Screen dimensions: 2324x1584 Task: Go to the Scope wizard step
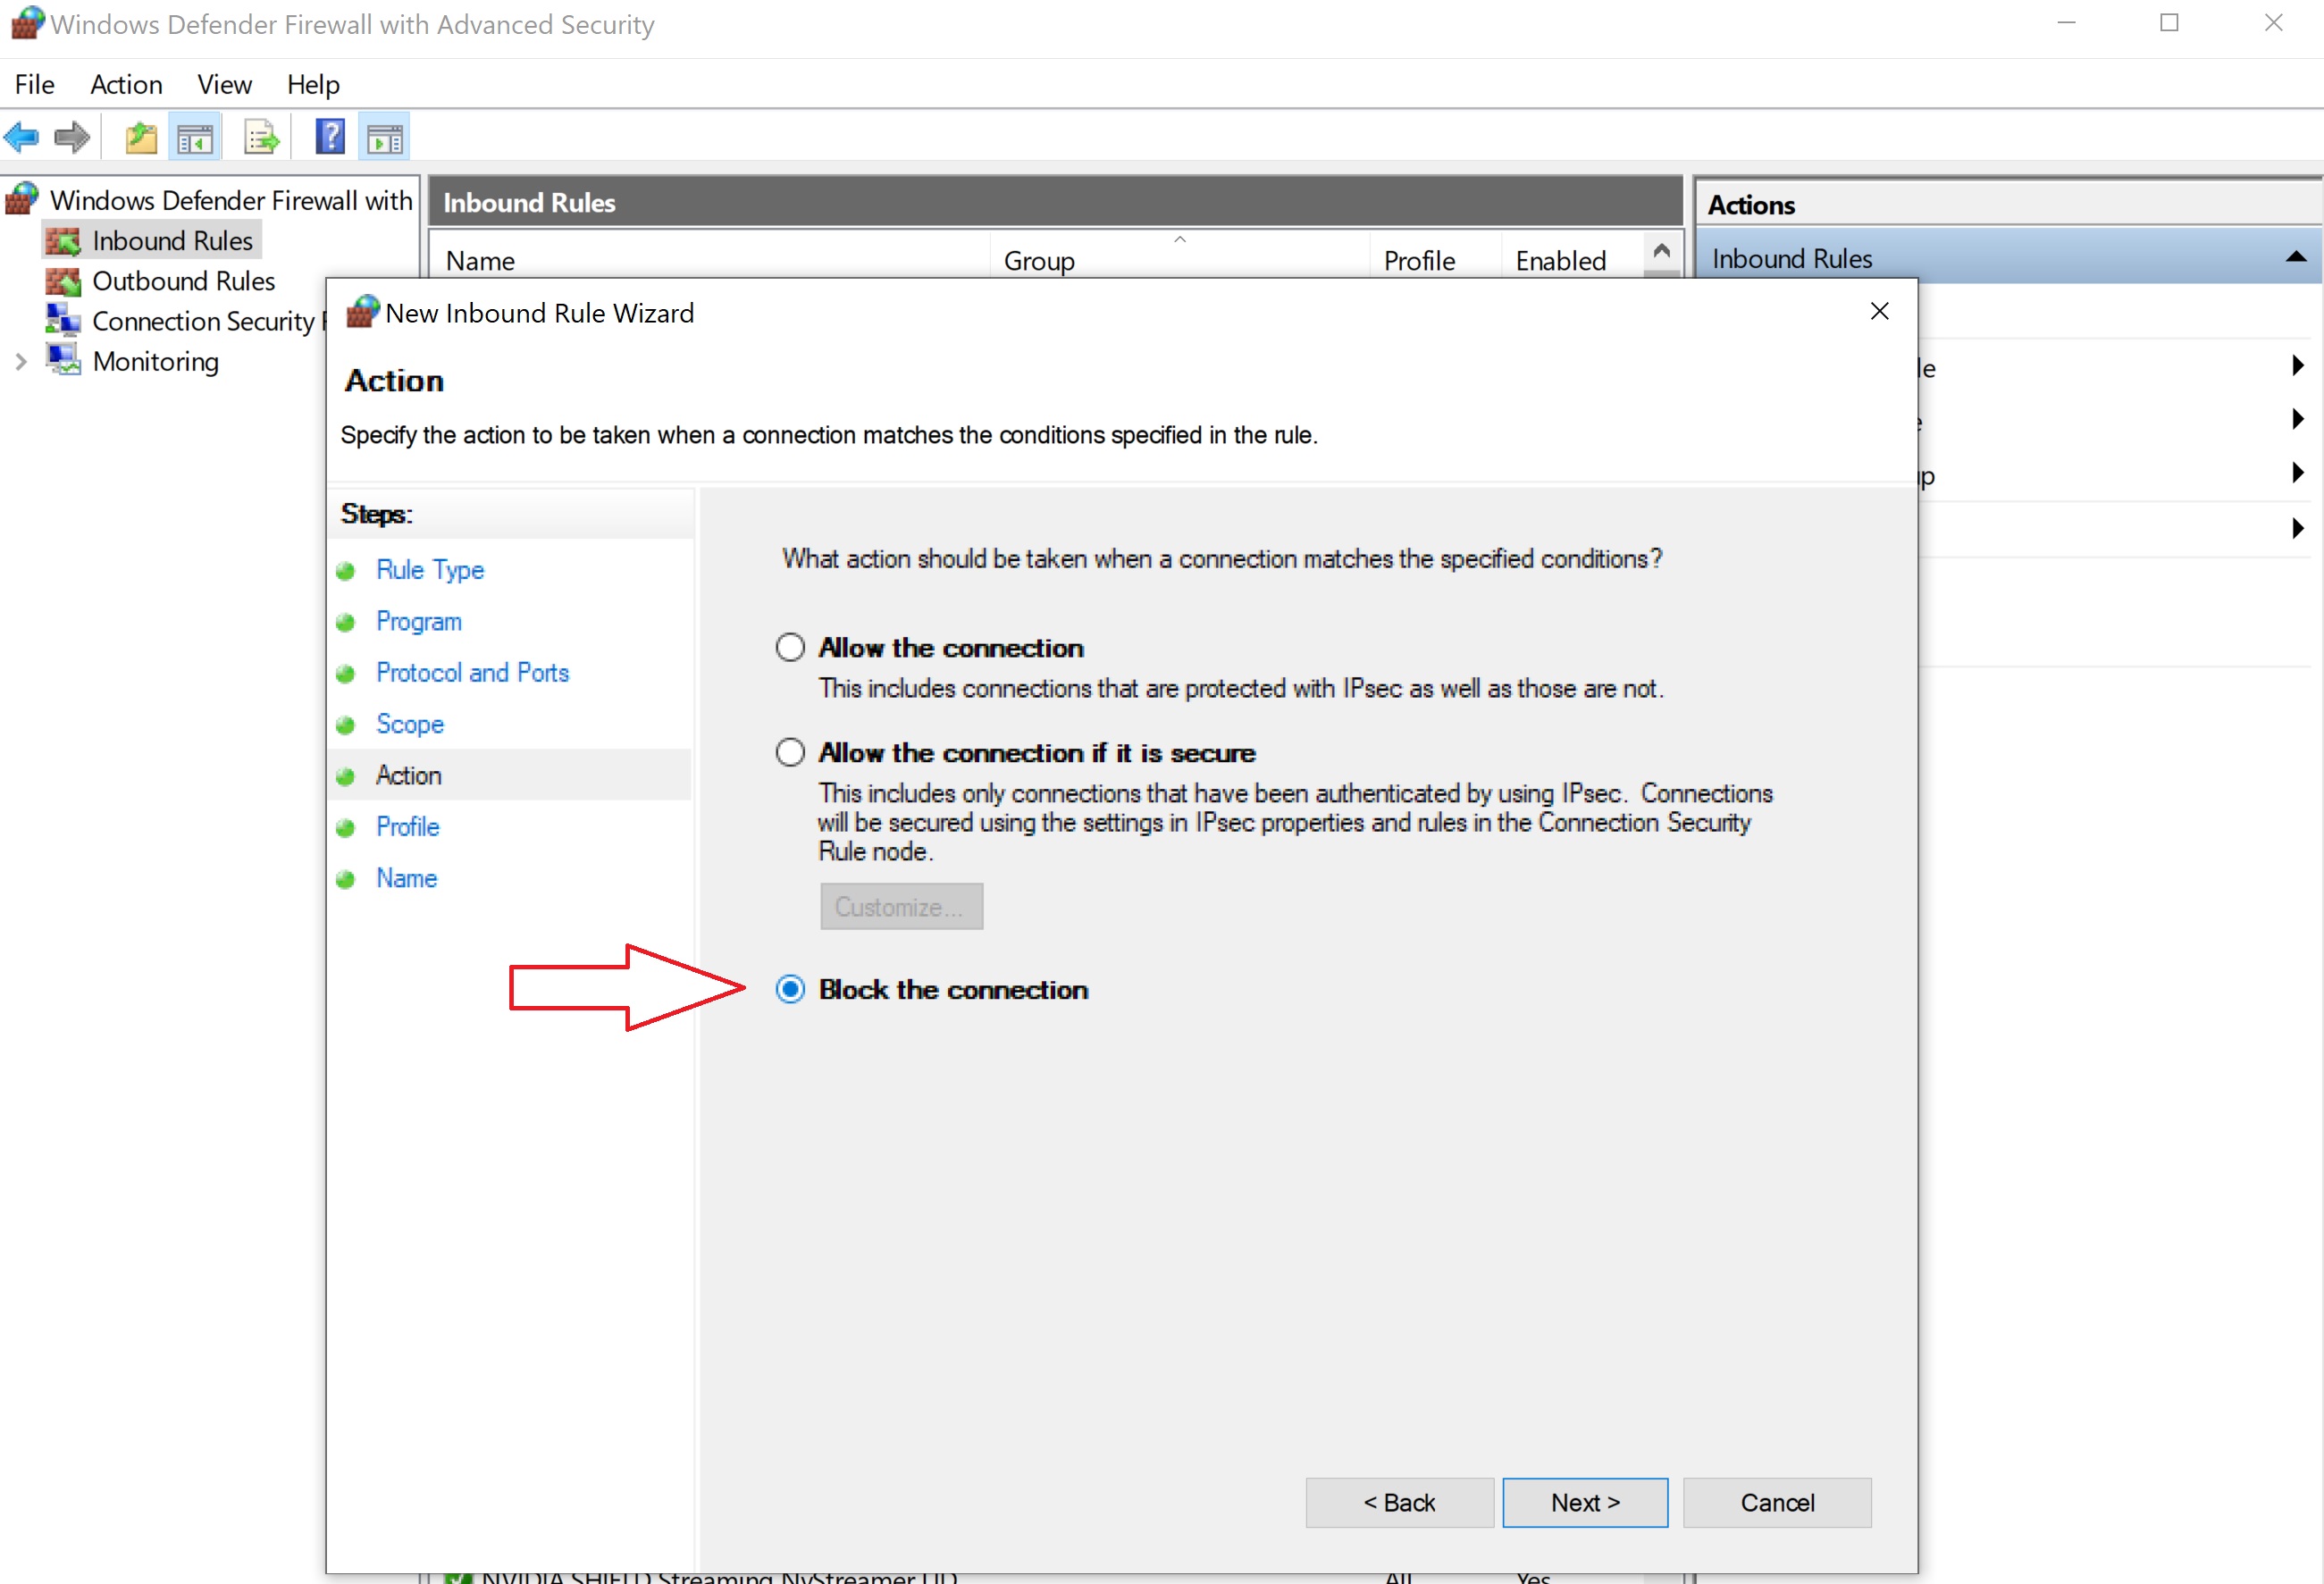point(410,724)
